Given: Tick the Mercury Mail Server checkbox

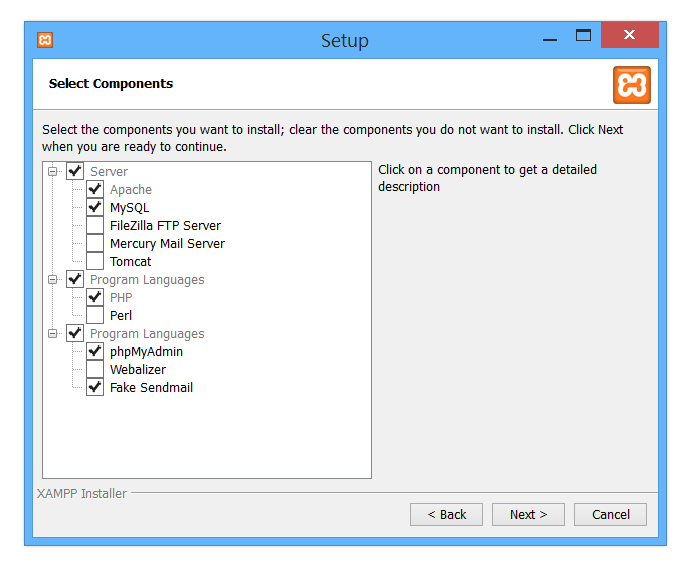Looking at the screenshot, I should click(95, 244).
